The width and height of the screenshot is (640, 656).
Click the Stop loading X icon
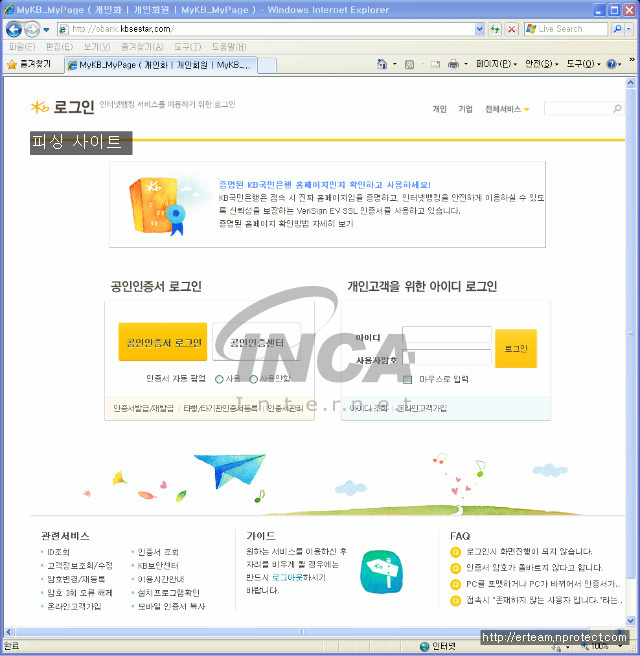pos(512,29)
